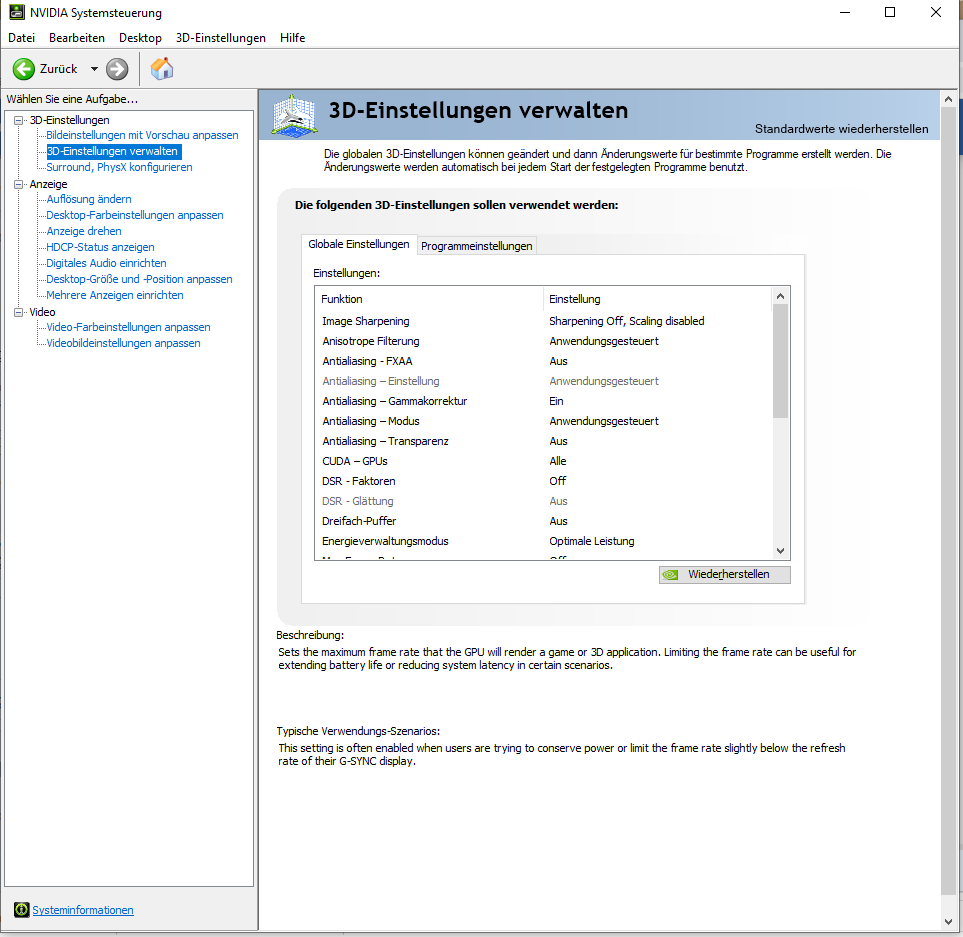Click the NVIDIA app icon in title bar

17,12
